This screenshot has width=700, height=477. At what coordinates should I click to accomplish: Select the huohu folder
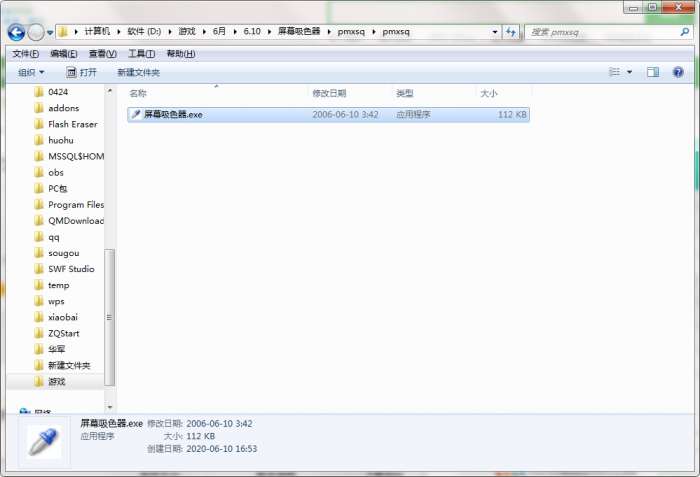click(x=61, y=140)
